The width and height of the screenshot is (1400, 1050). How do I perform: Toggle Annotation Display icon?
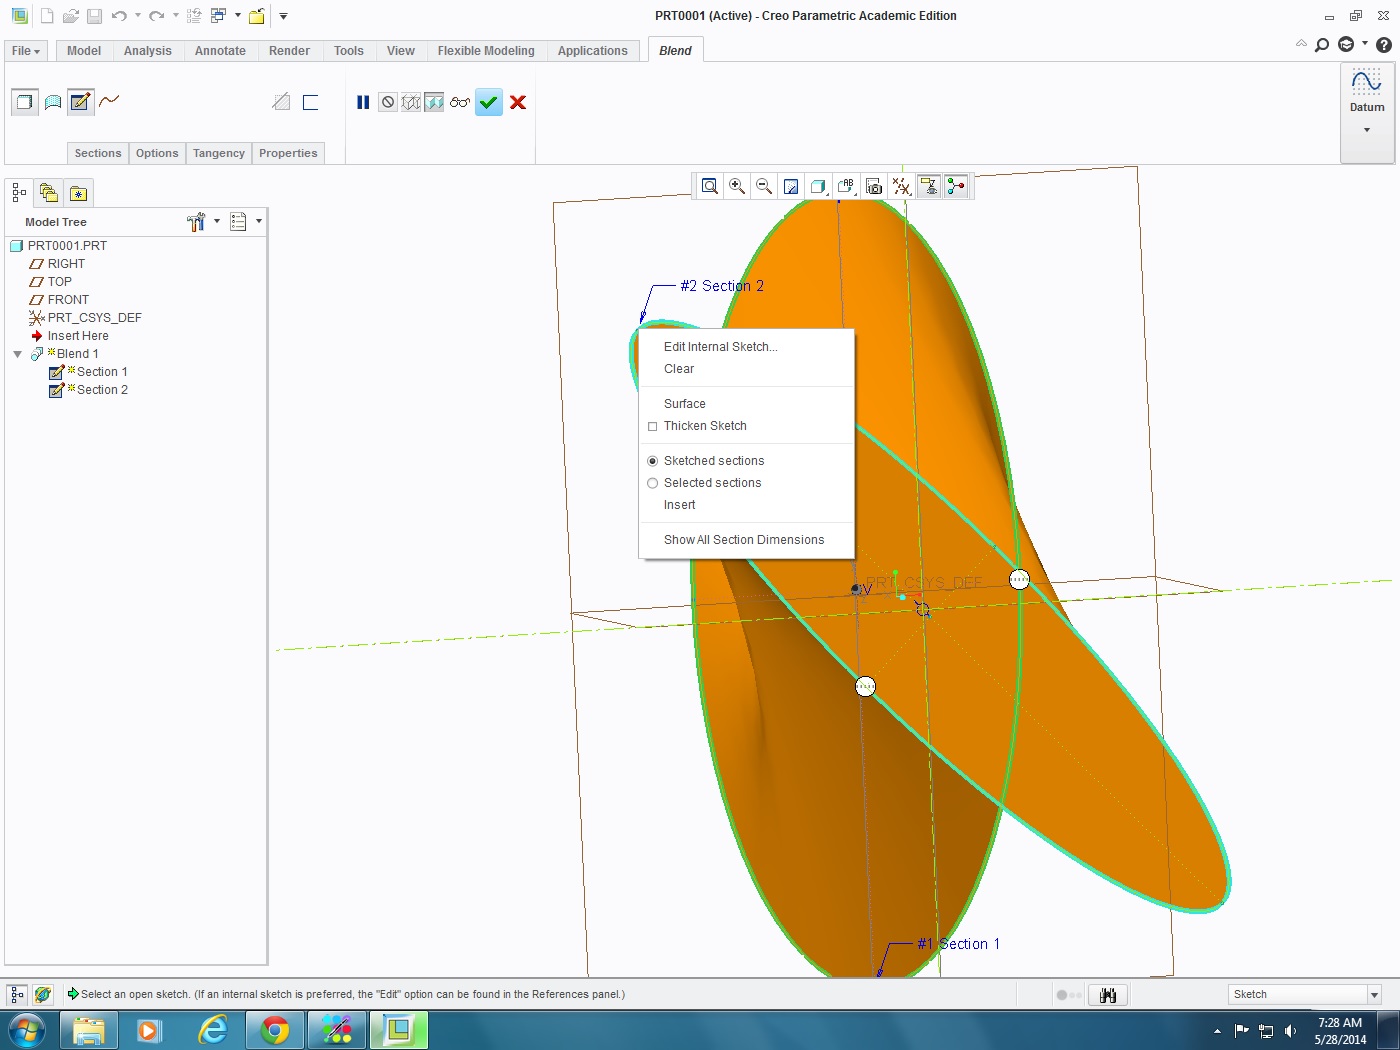(929, 186)
